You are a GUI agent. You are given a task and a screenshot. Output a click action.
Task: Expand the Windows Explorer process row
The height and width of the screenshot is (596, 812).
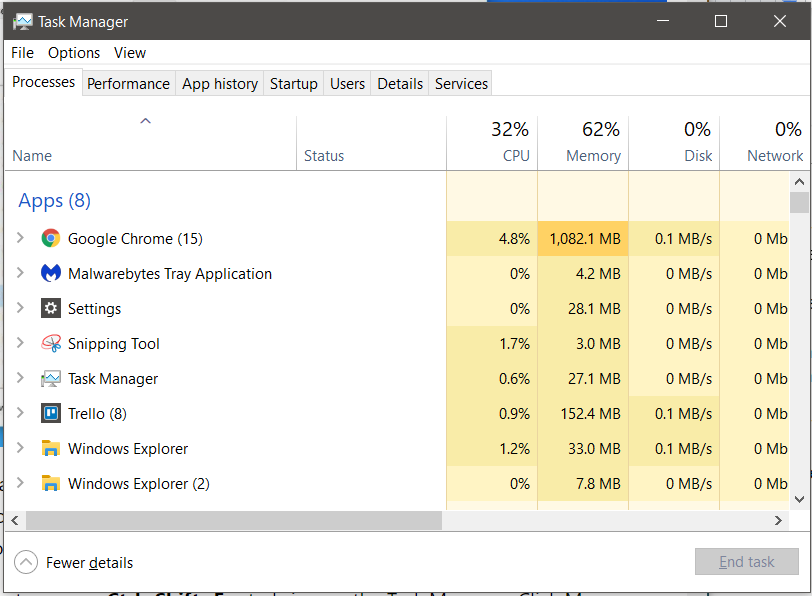click(x=20, y=448)
